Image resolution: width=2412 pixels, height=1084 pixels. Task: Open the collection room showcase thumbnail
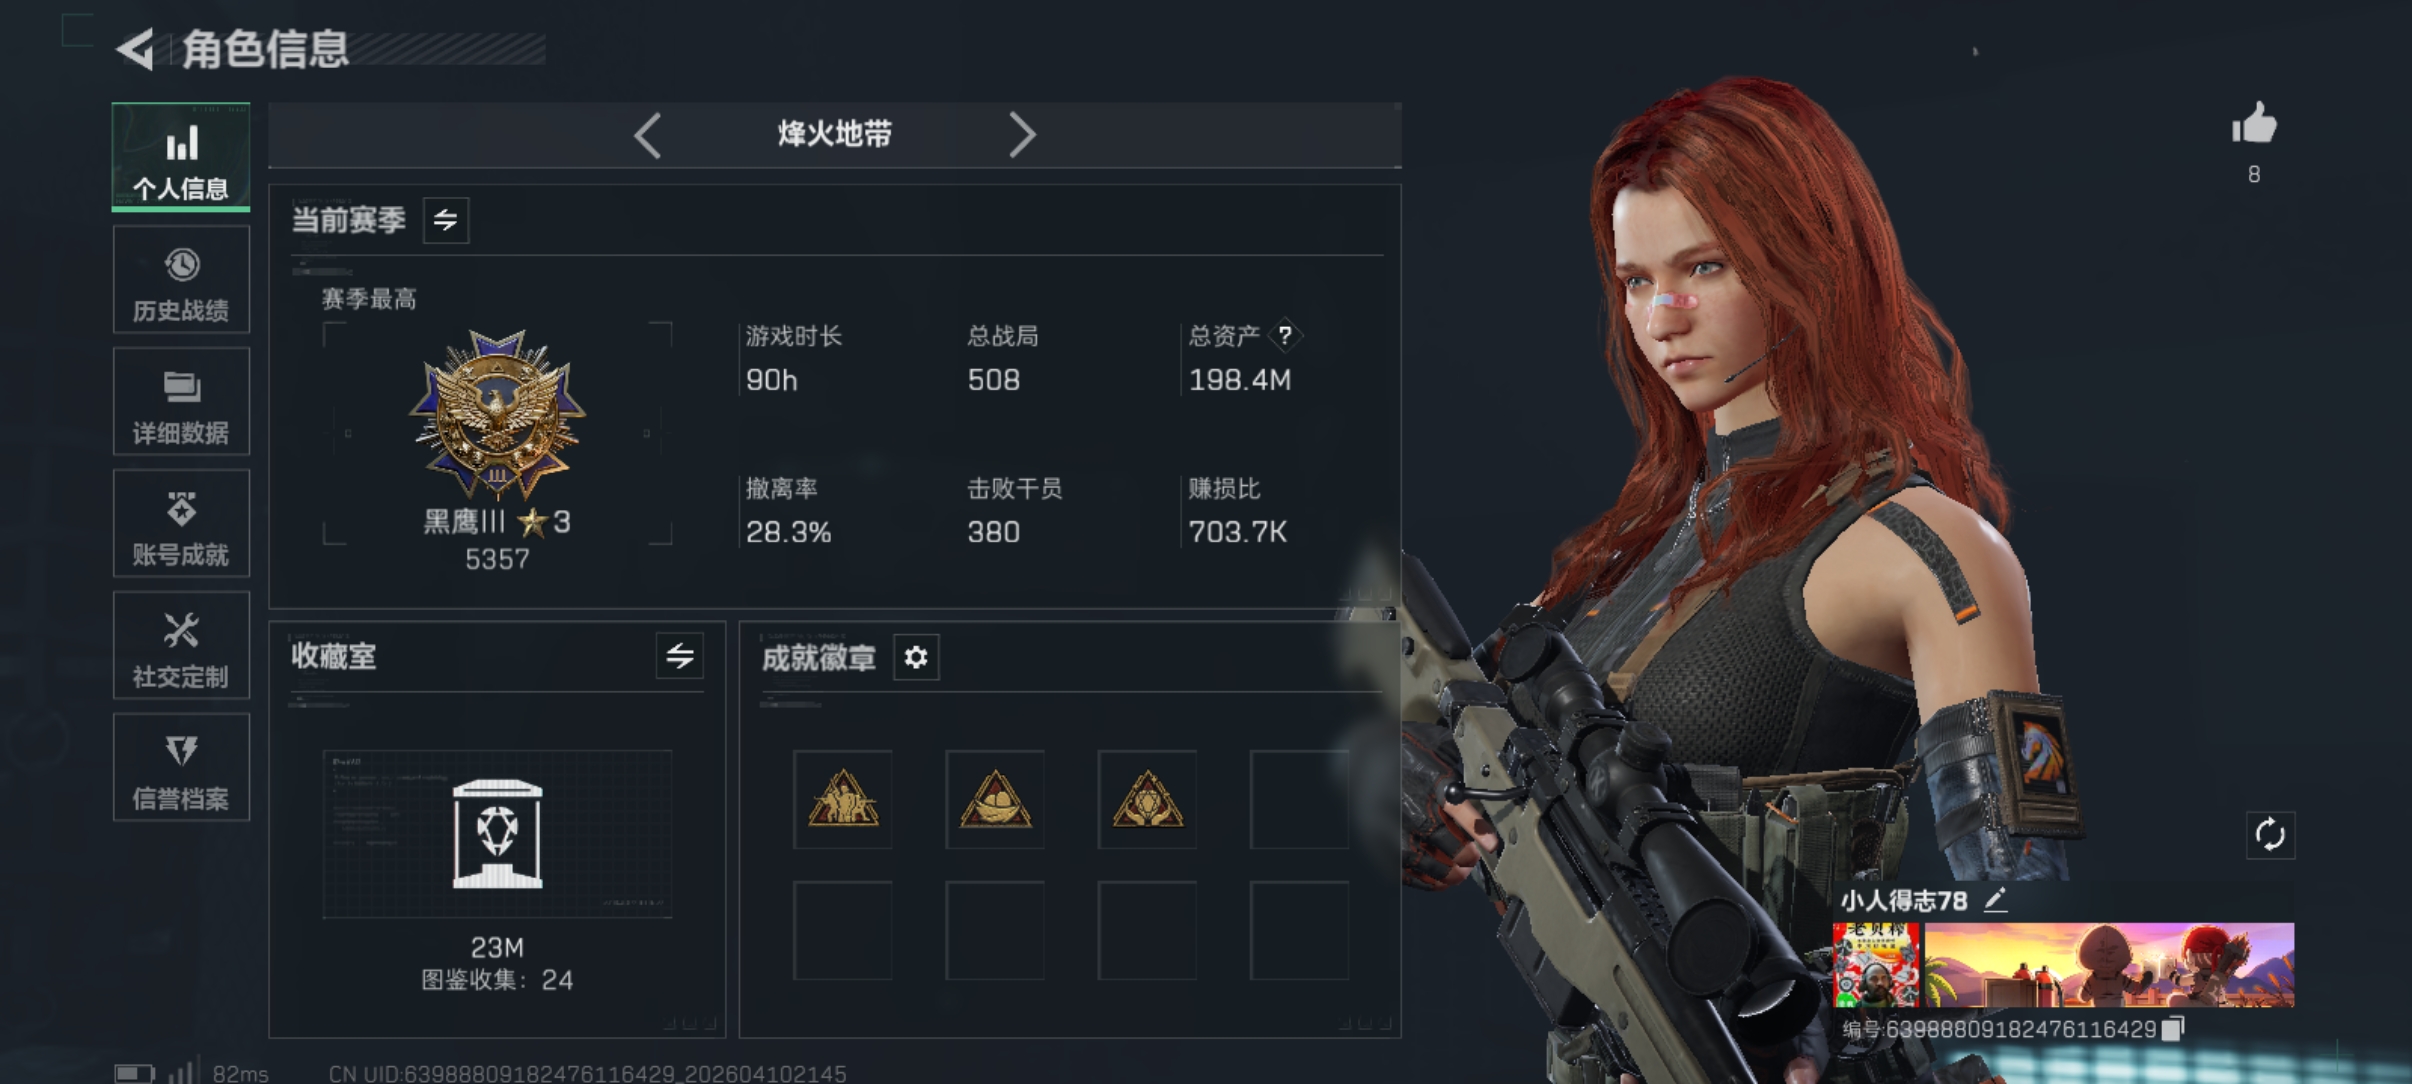(x=497, y=834)
